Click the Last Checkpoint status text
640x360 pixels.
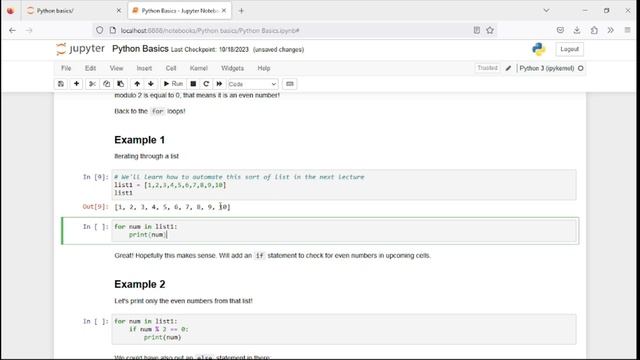[x=209, y=49]
